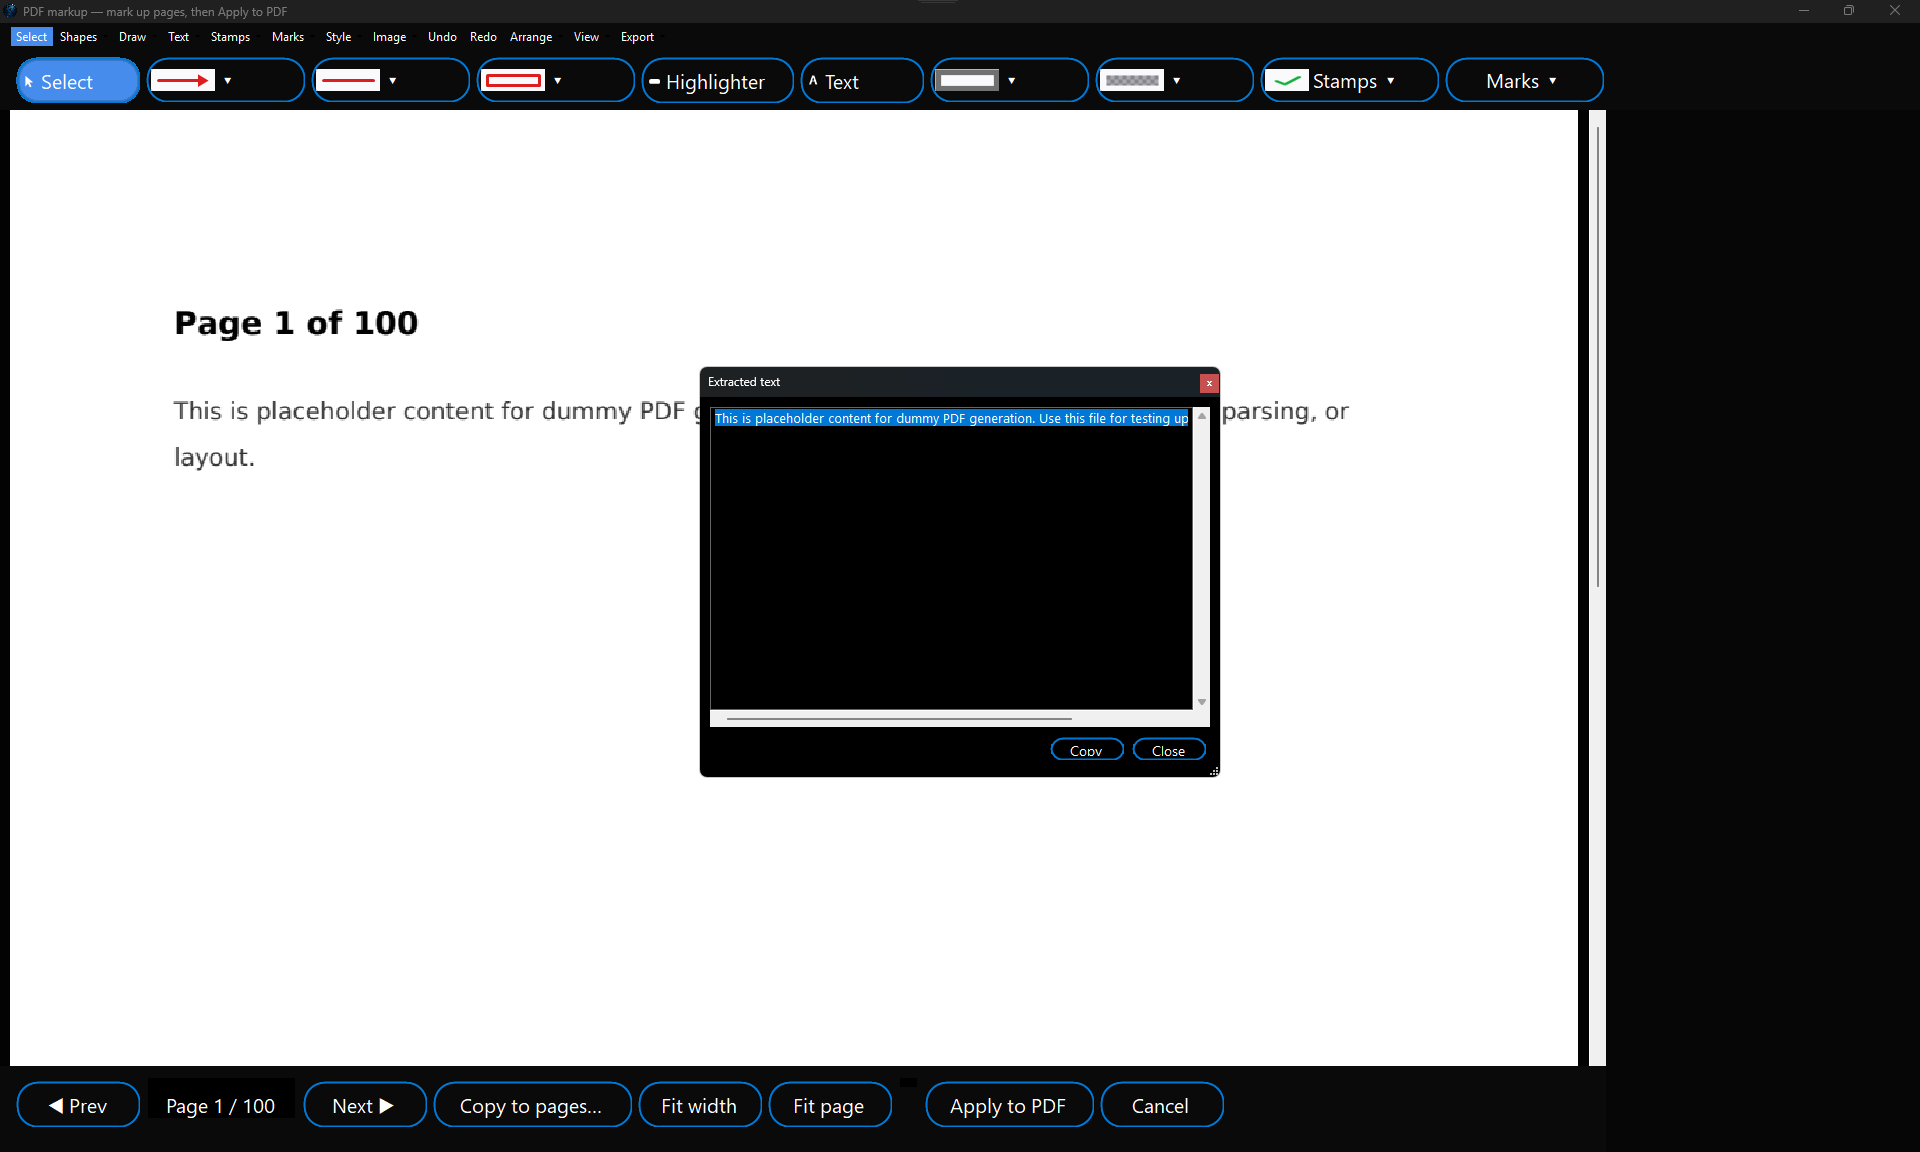The height and width of the screenshot is (1152, 1920).
Task: Close Extracted text dialog with red X
Action: pos(1209,383)
